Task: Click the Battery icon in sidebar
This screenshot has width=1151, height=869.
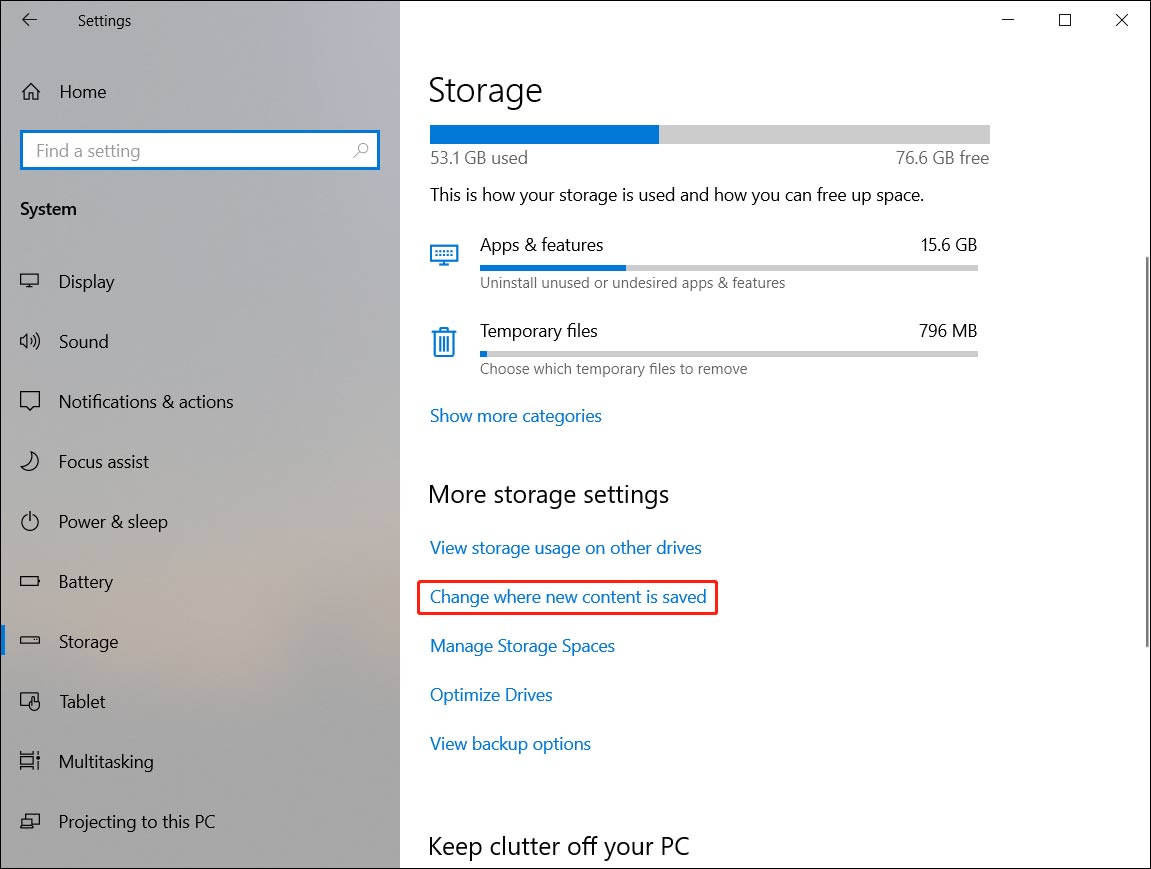Action: [31, 582]
